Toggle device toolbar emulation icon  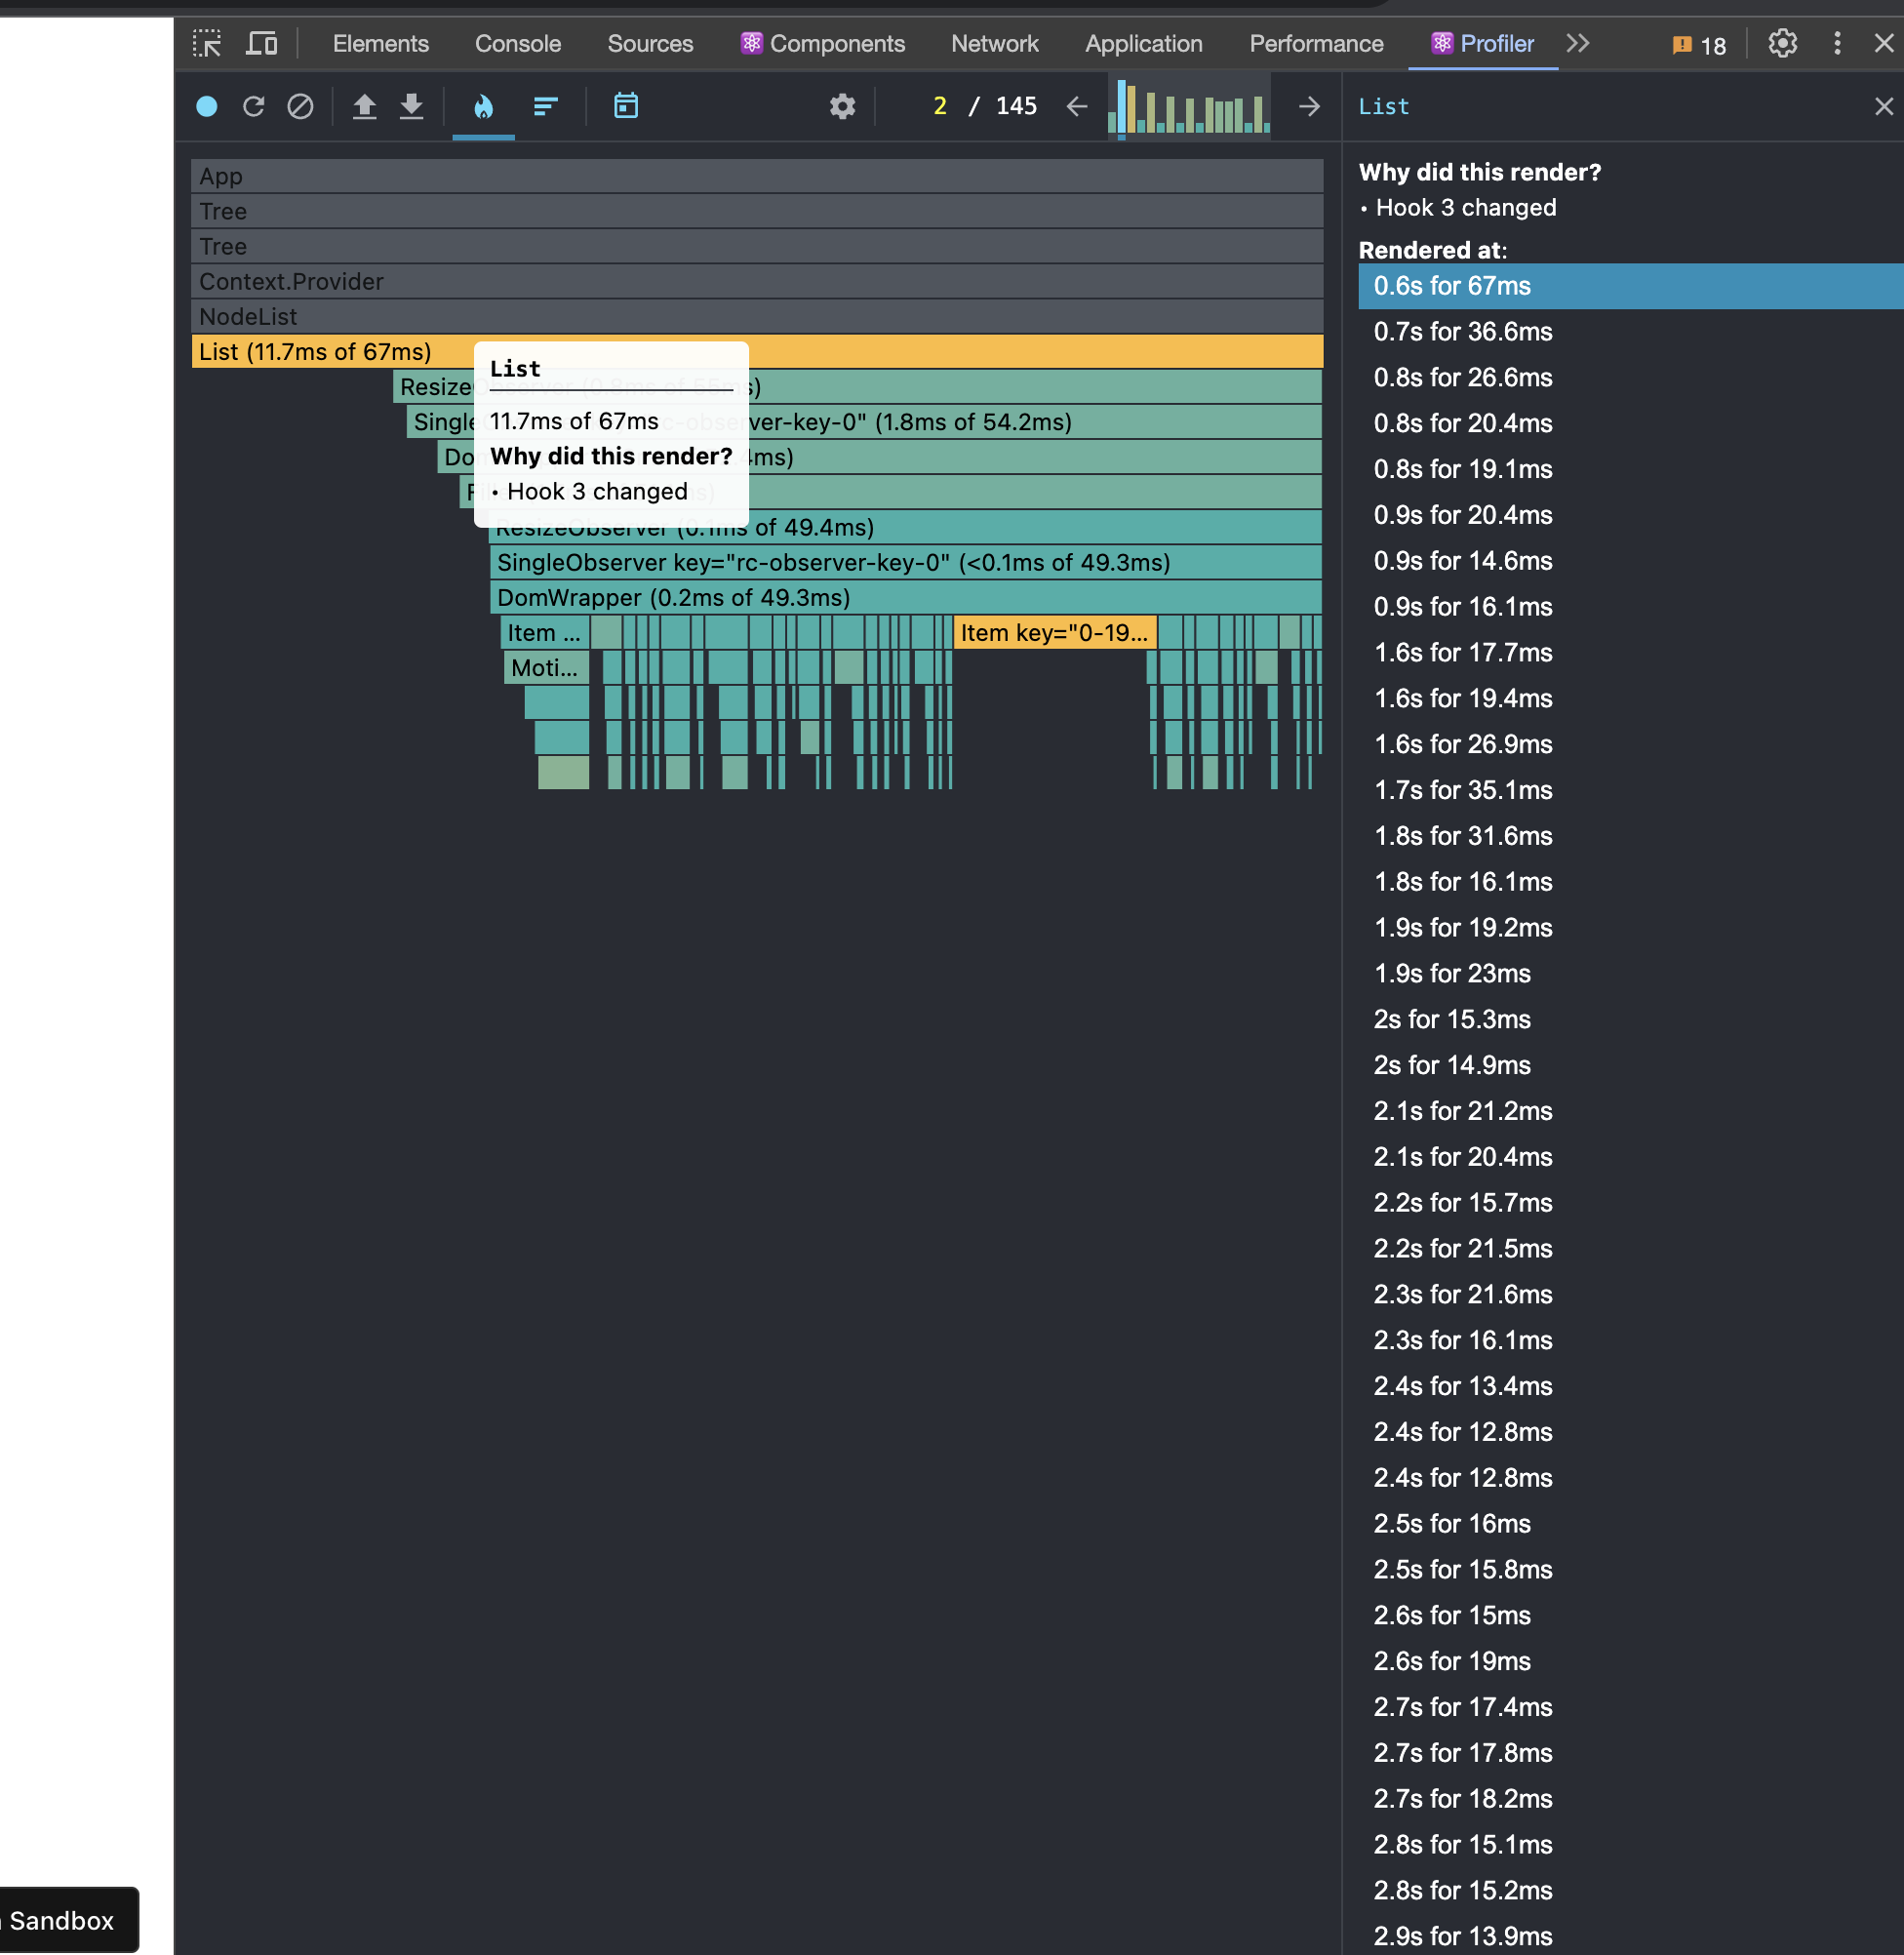(x=262, y=44)
